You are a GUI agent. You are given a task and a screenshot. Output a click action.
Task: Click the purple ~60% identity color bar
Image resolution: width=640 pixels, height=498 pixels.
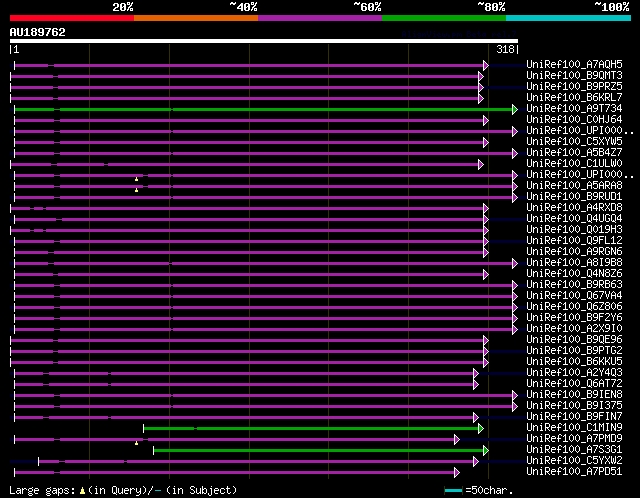320,18
